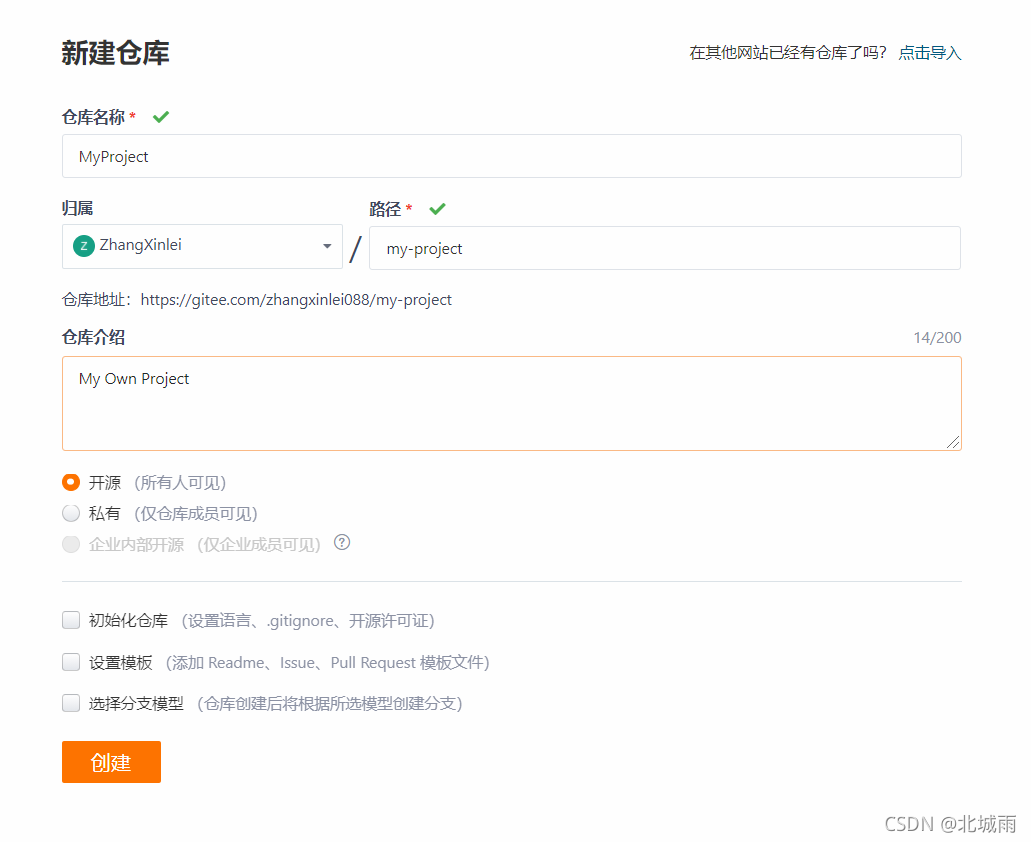Click the green checkmark beside 路径

(437, 209)
